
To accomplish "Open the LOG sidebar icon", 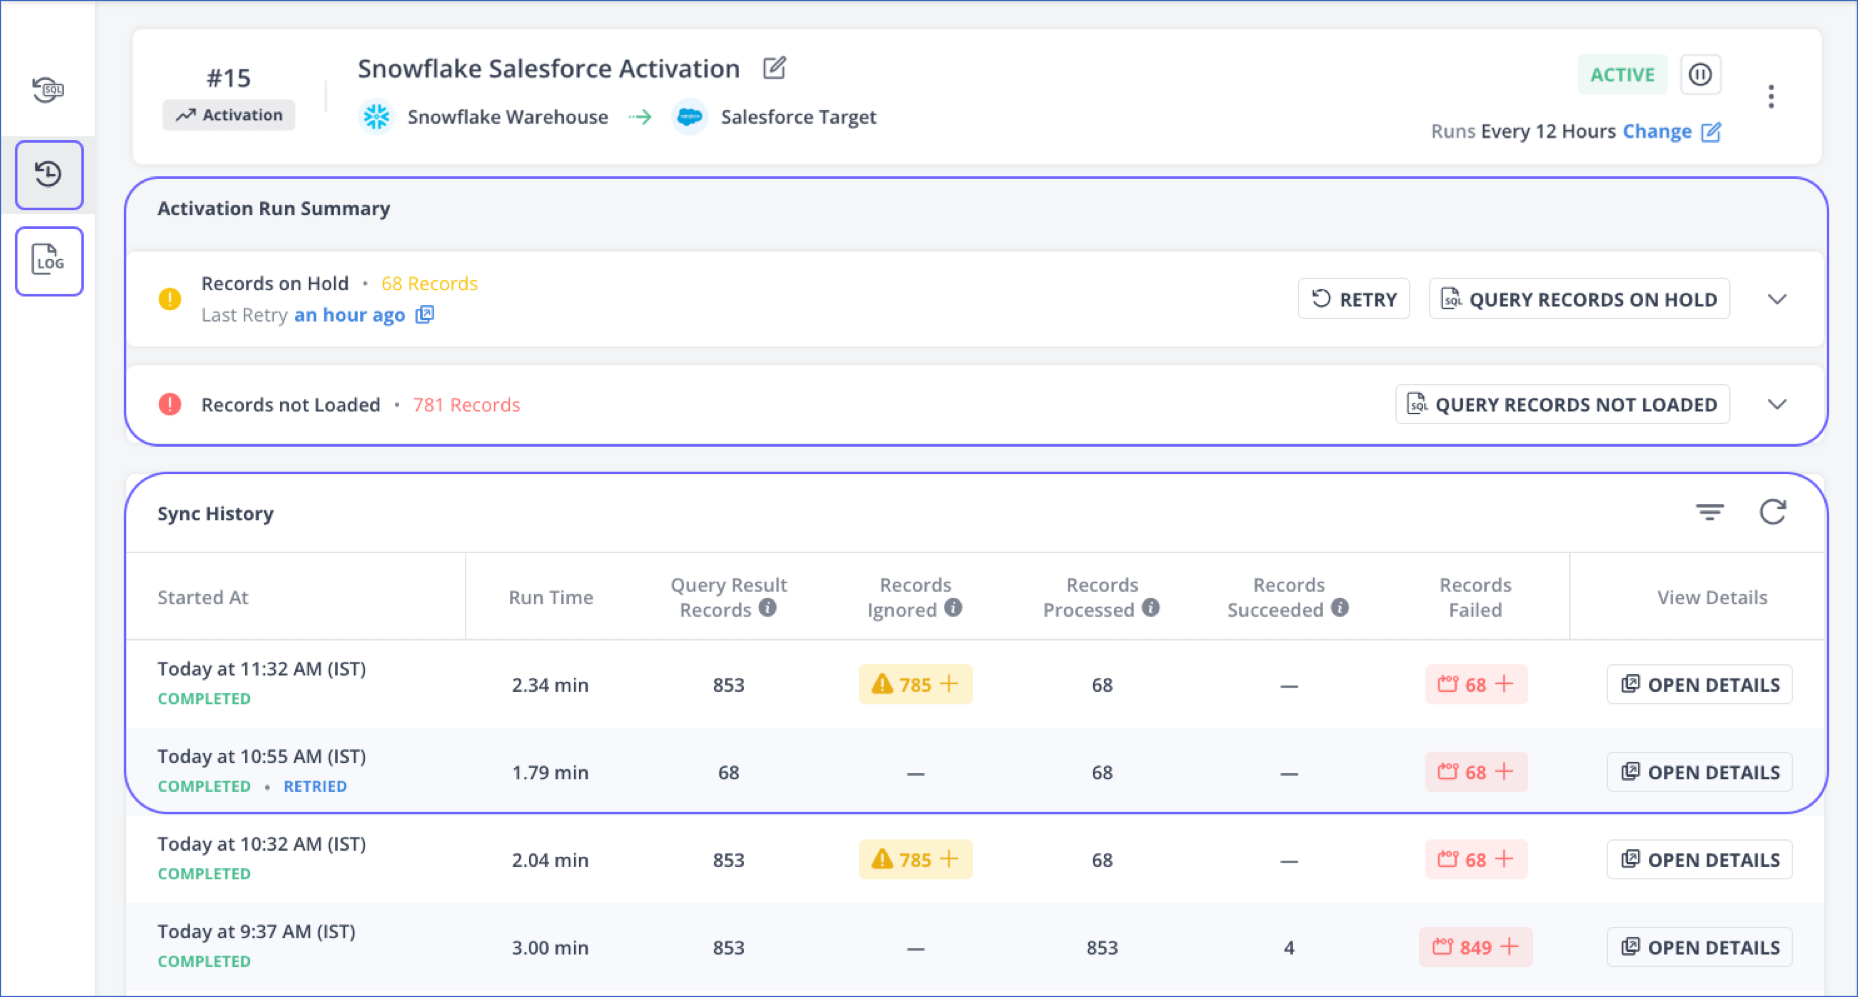I will click(x=49, y=261).
